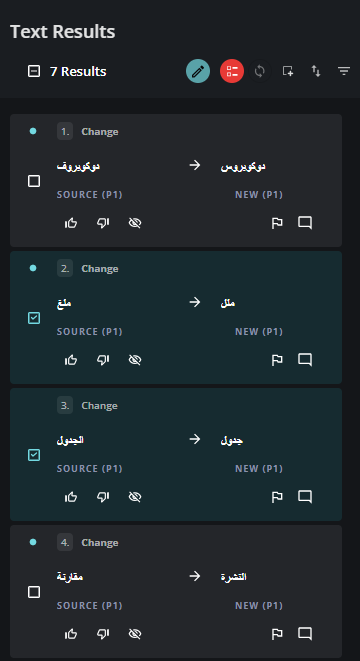Uncheck the checkbox for result 3

(x=34, y=455)
